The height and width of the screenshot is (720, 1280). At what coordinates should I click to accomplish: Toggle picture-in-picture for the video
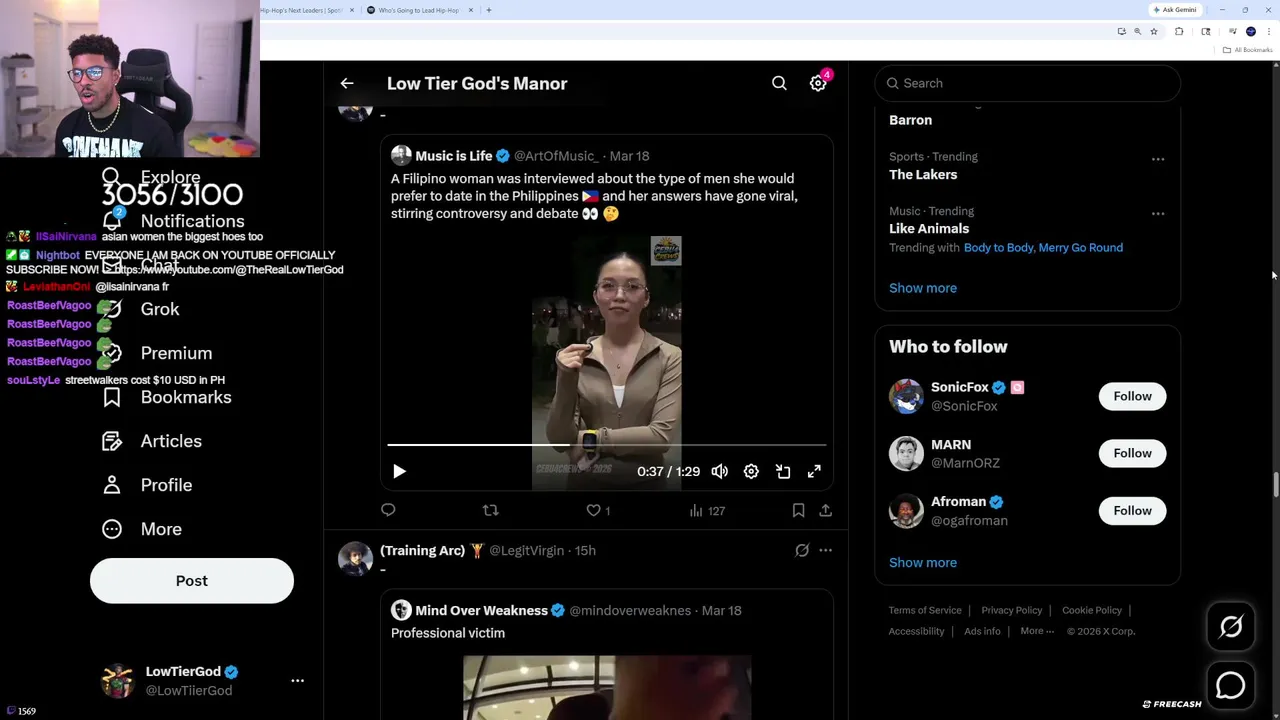tap(783, 471)
